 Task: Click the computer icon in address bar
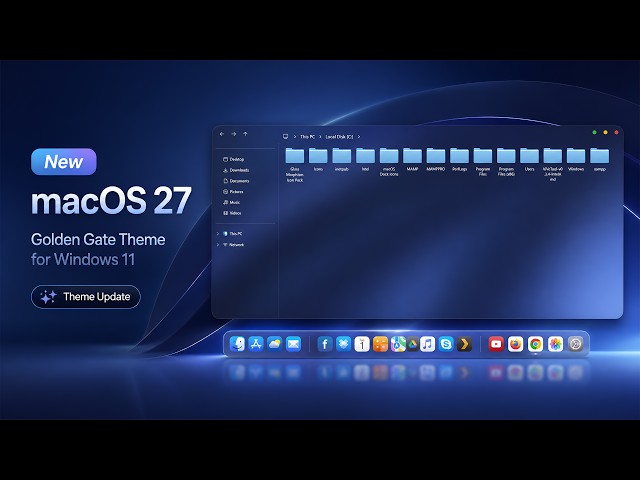click(286, 137)
